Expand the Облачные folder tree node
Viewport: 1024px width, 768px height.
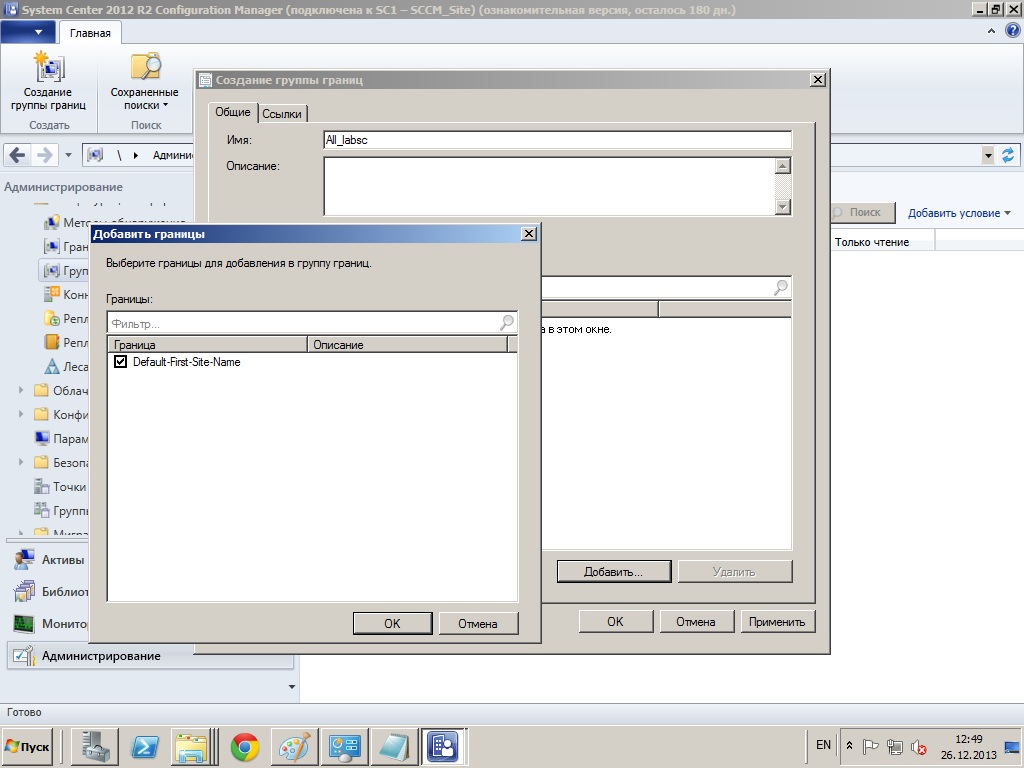click(21, 390)
